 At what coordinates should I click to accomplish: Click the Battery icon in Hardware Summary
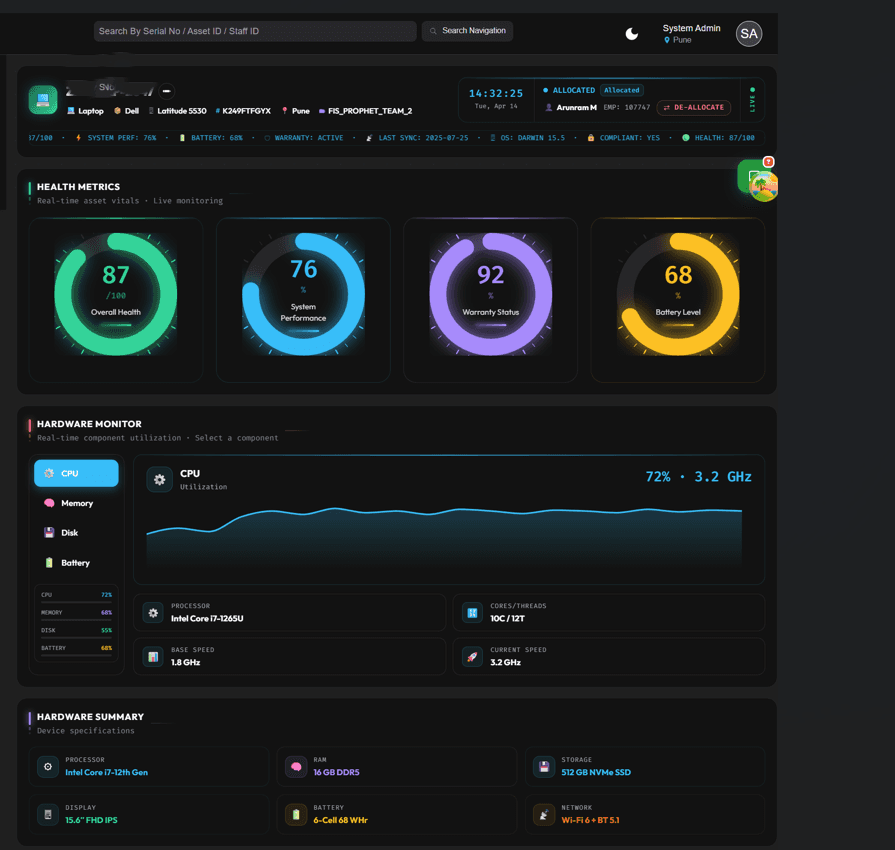pos(296,815)
